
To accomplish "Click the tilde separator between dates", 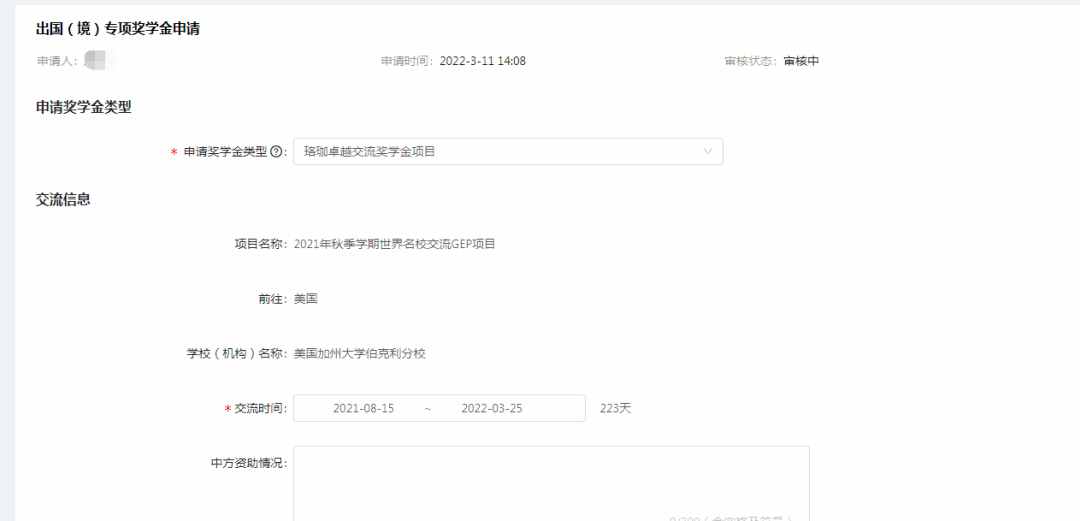I will coord(427,409).
